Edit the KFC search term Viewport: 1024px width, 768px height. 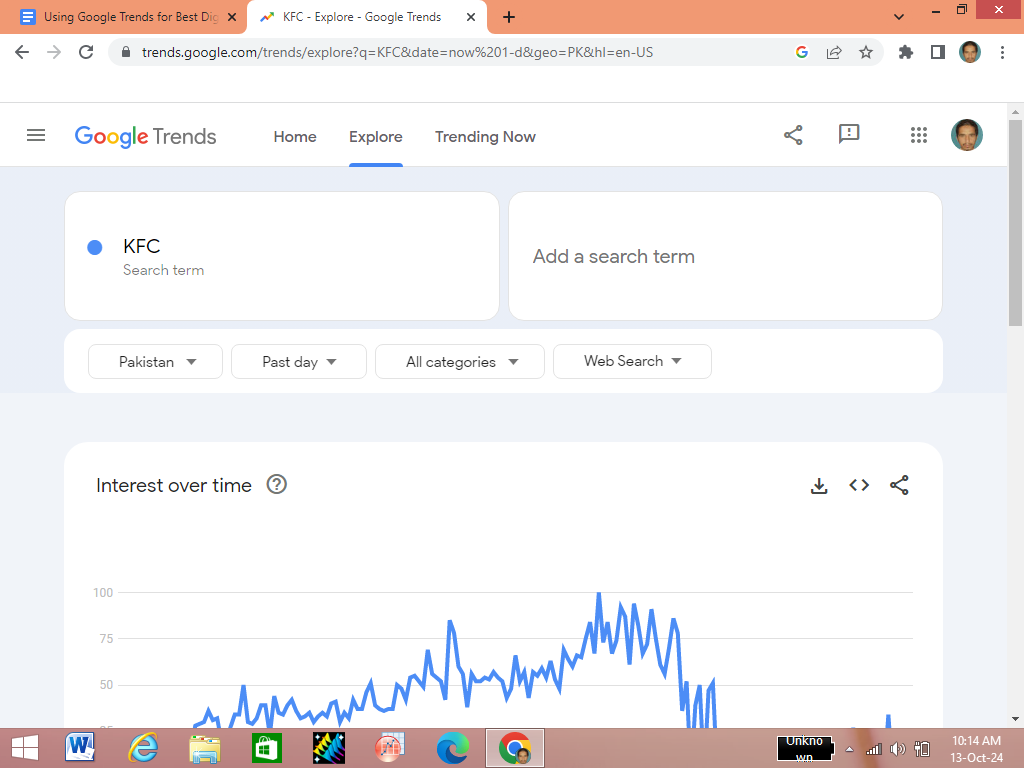pos(142,246)
